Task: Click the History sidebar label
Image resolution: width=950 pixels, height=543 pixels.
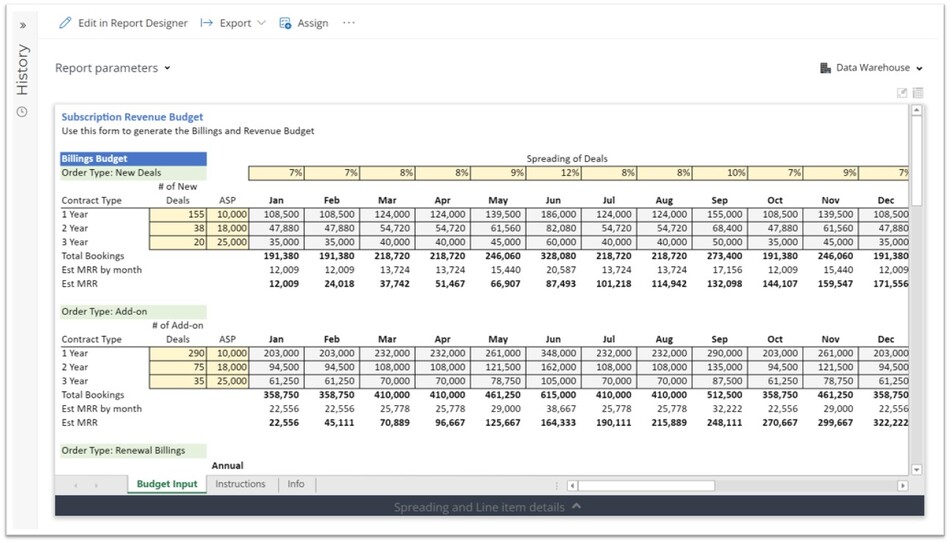Action: 23,70
